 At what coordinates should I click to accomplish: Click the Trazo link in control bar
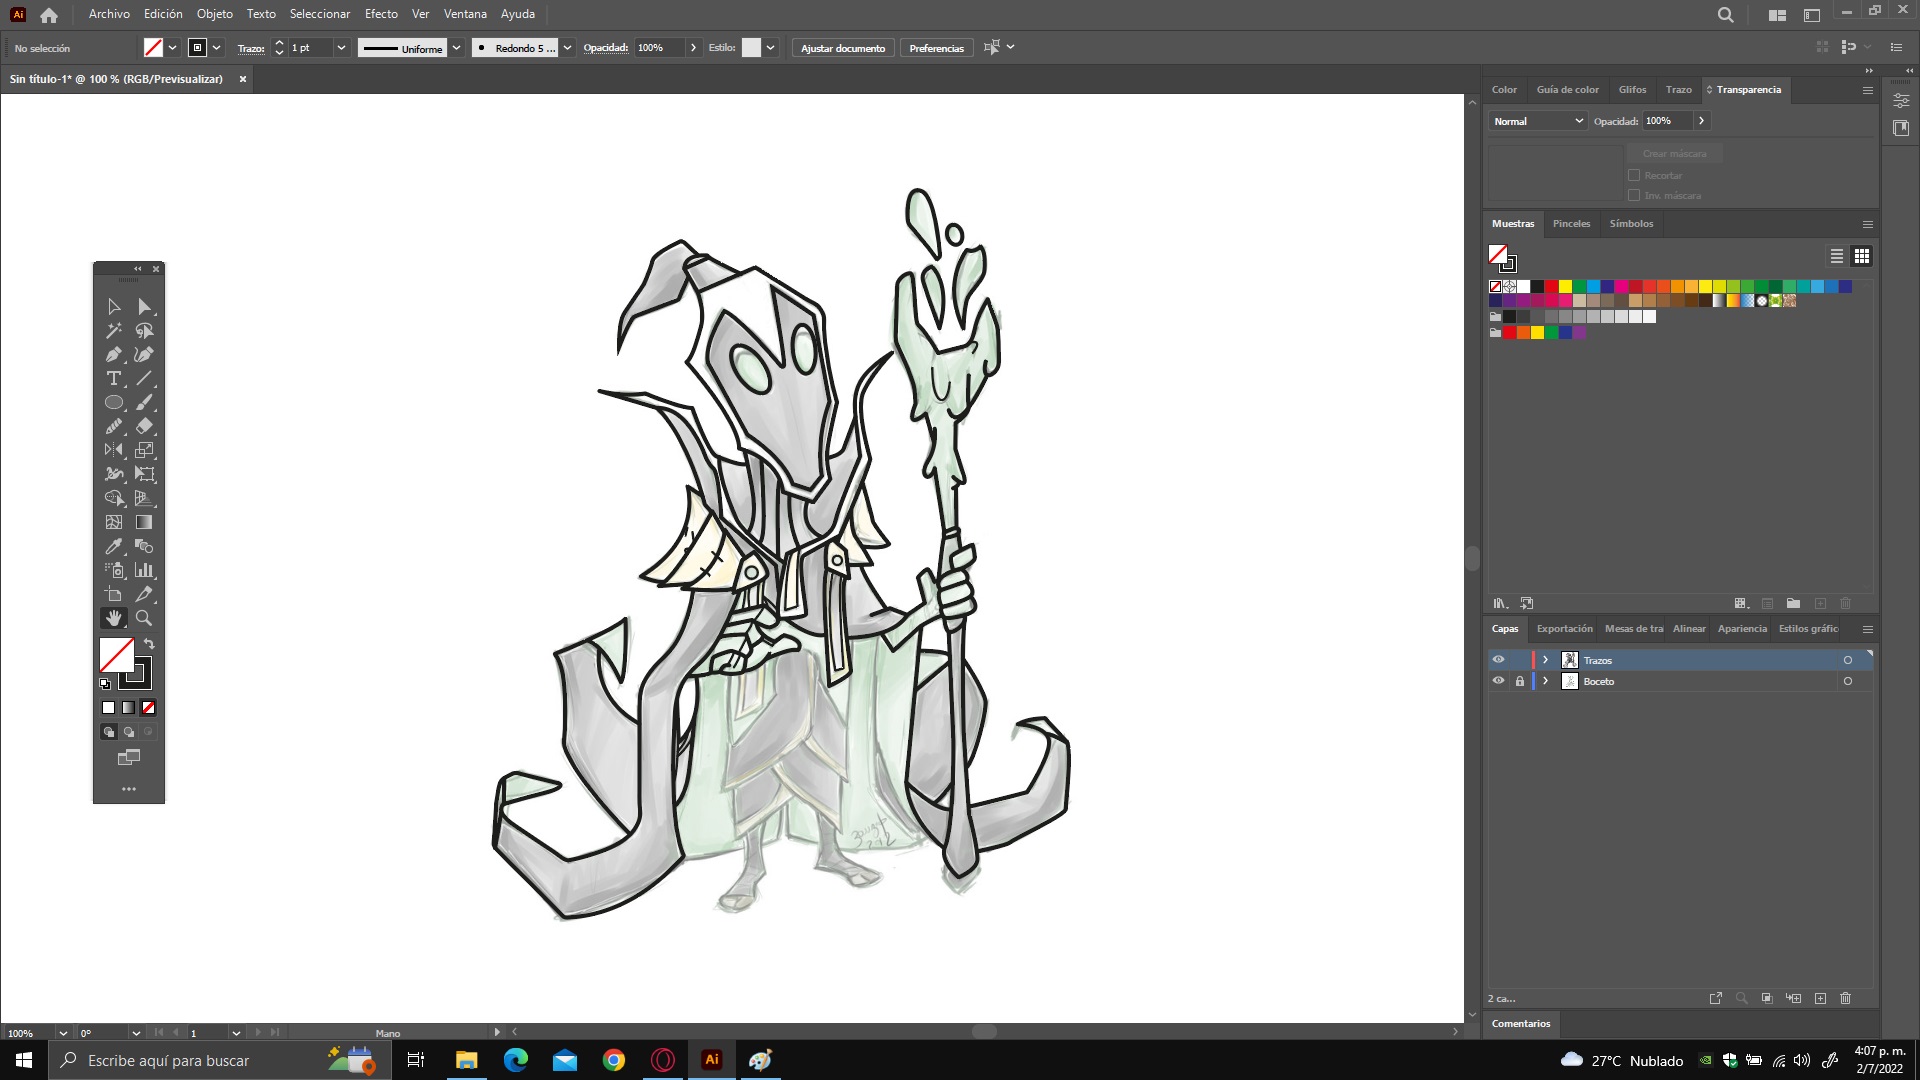coord(251,48)
